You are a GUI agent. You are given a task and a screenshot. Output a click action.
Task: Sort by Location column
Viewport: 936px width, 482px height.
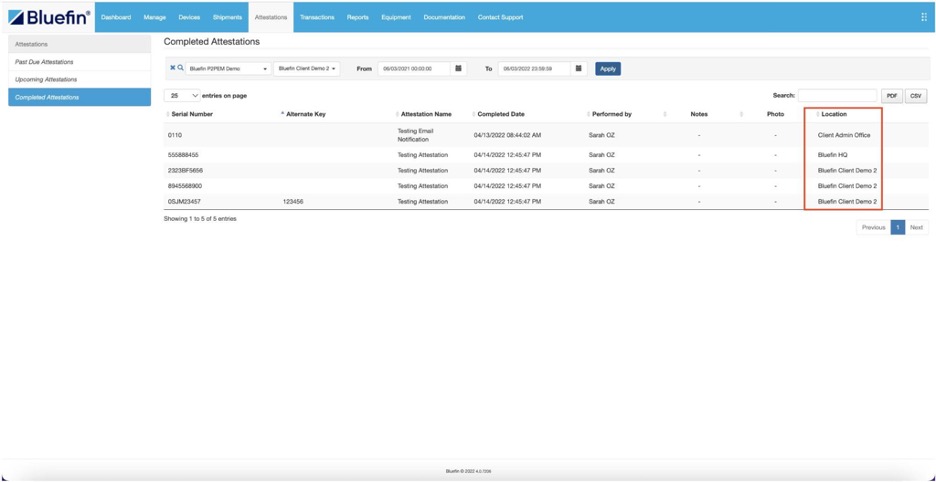point(833,114)
